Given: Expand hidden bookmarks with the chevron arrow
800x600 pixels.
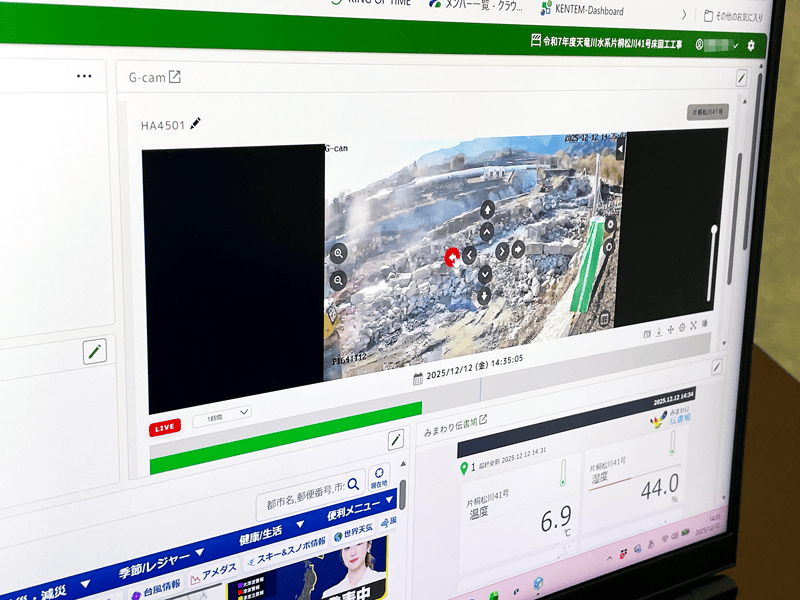Looking at the screenshot, I should point(684,13).
